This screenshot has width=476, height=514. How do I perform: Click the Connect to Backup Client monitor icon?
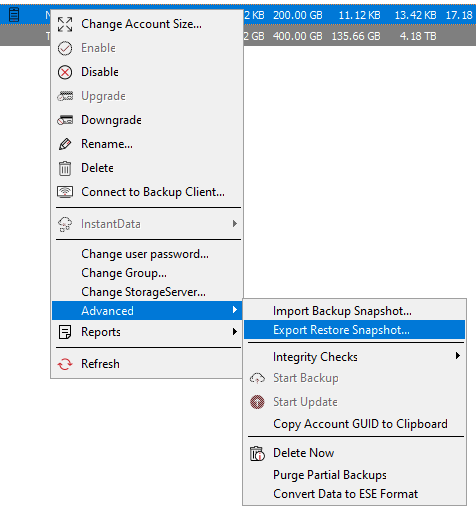point(65,192)
